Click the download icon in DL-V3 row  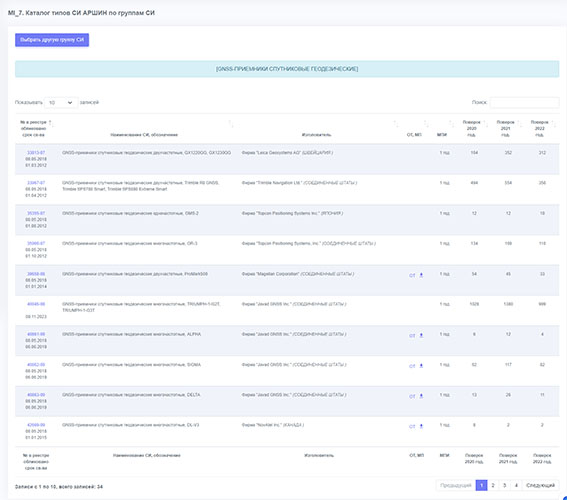421,427
